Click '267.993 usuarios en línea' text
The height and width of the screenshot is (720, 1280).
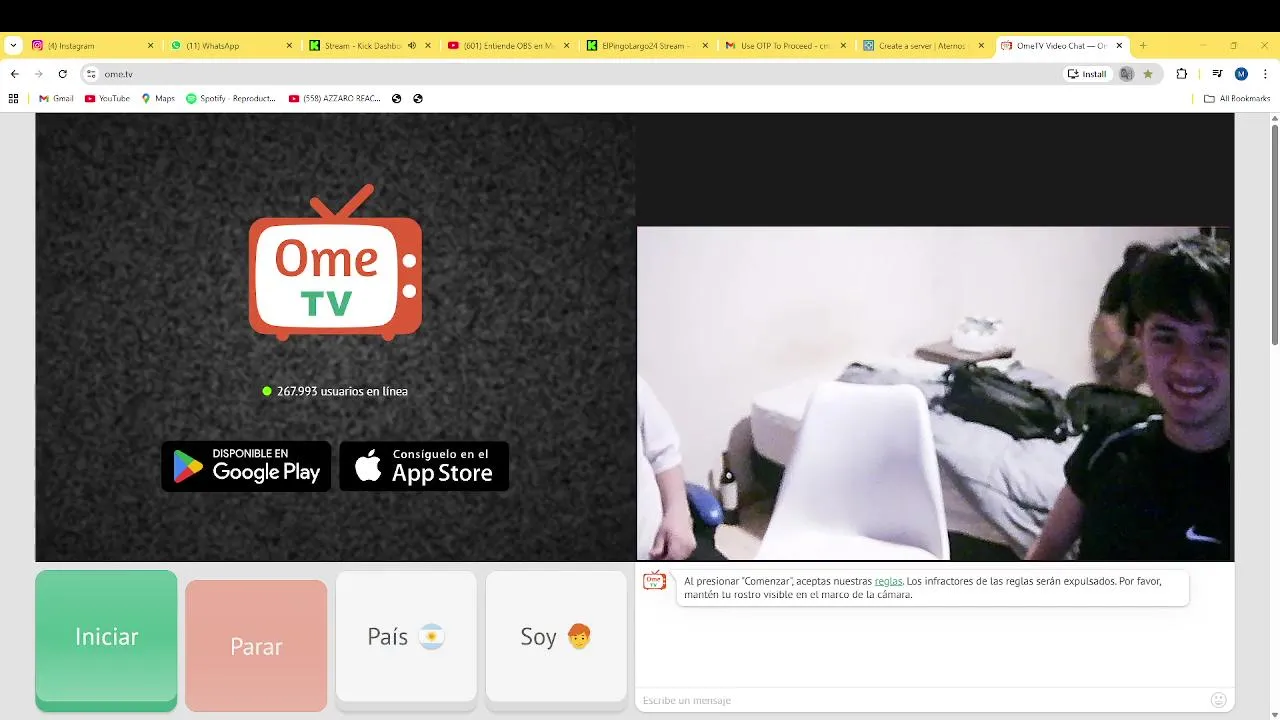342,391
